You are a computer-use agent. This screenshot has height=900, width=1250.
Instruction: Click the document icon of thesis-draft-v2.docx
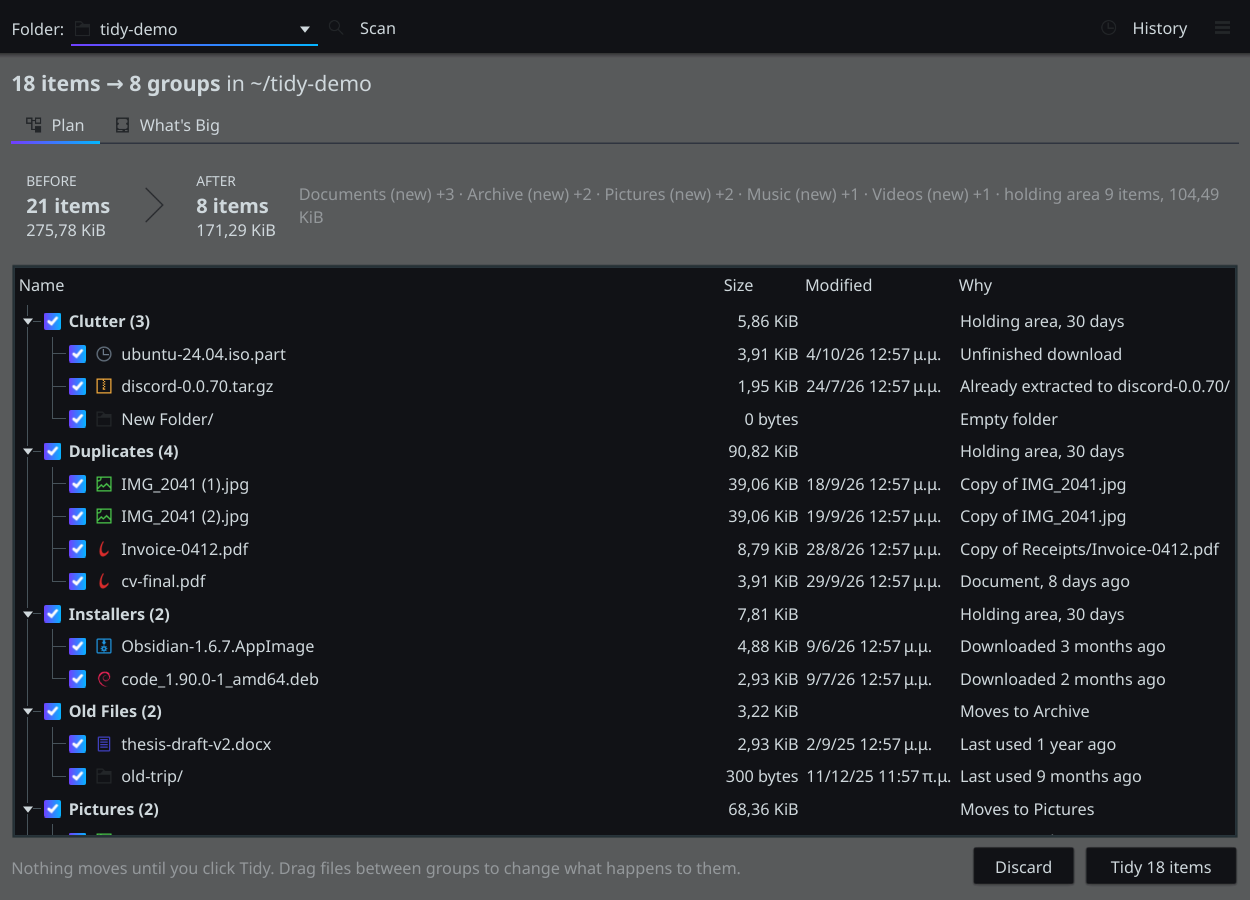[104, 744]
